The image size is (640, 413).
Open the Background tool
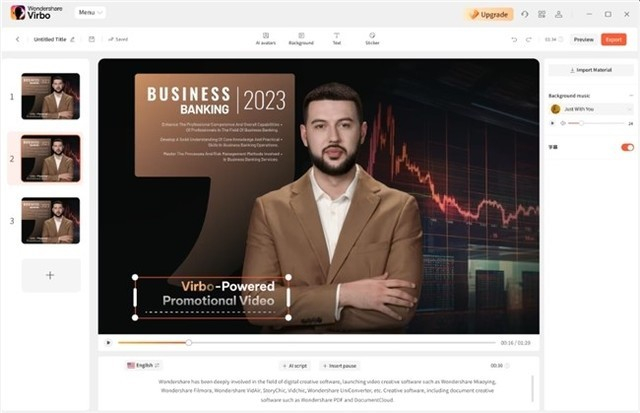tap(301, 39)
